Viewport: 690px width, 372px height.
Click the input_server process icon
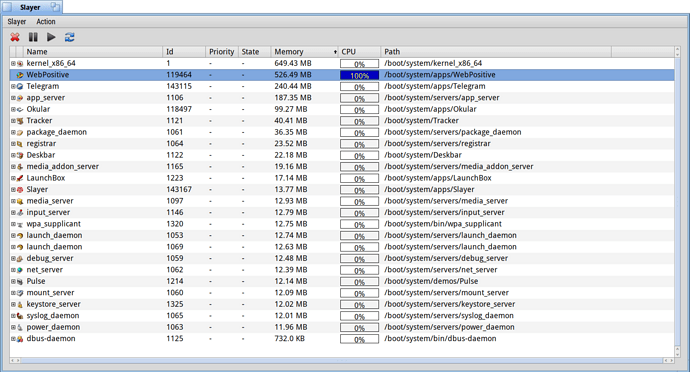[x=20, y=212]
